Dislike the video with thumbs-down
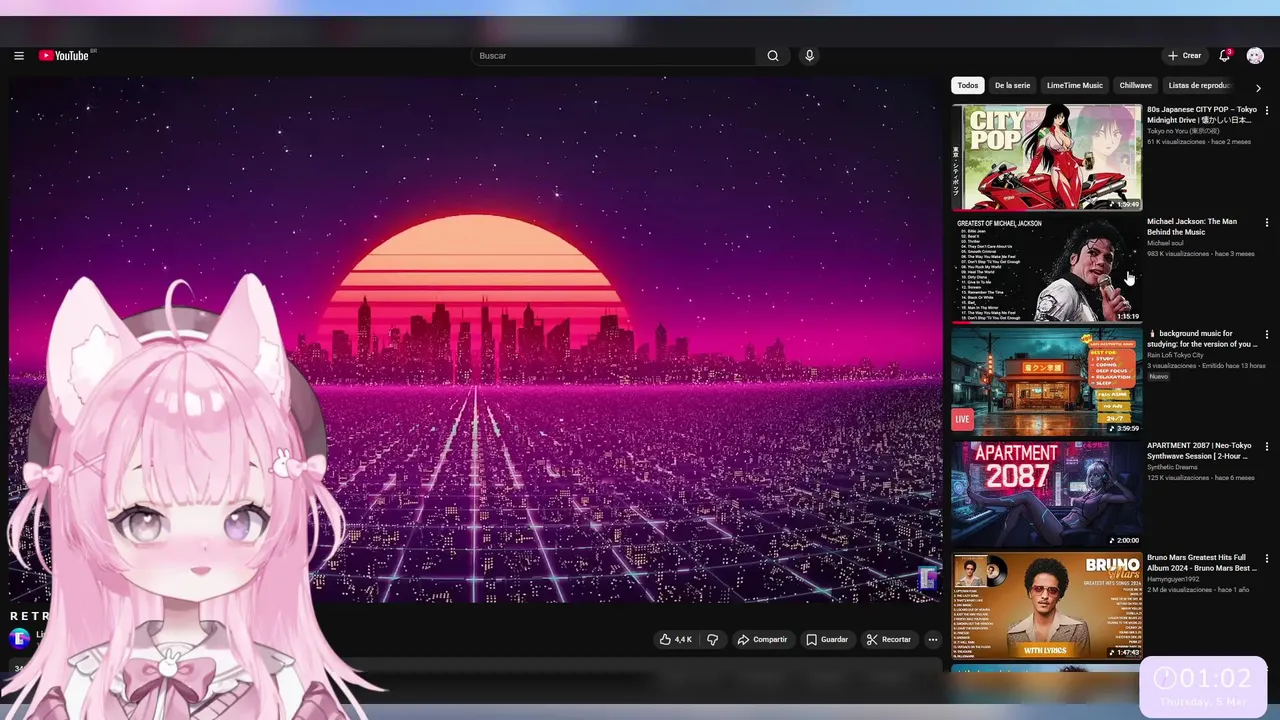Viewport: 1280px width, 720px height. click(x=713, y=640)
